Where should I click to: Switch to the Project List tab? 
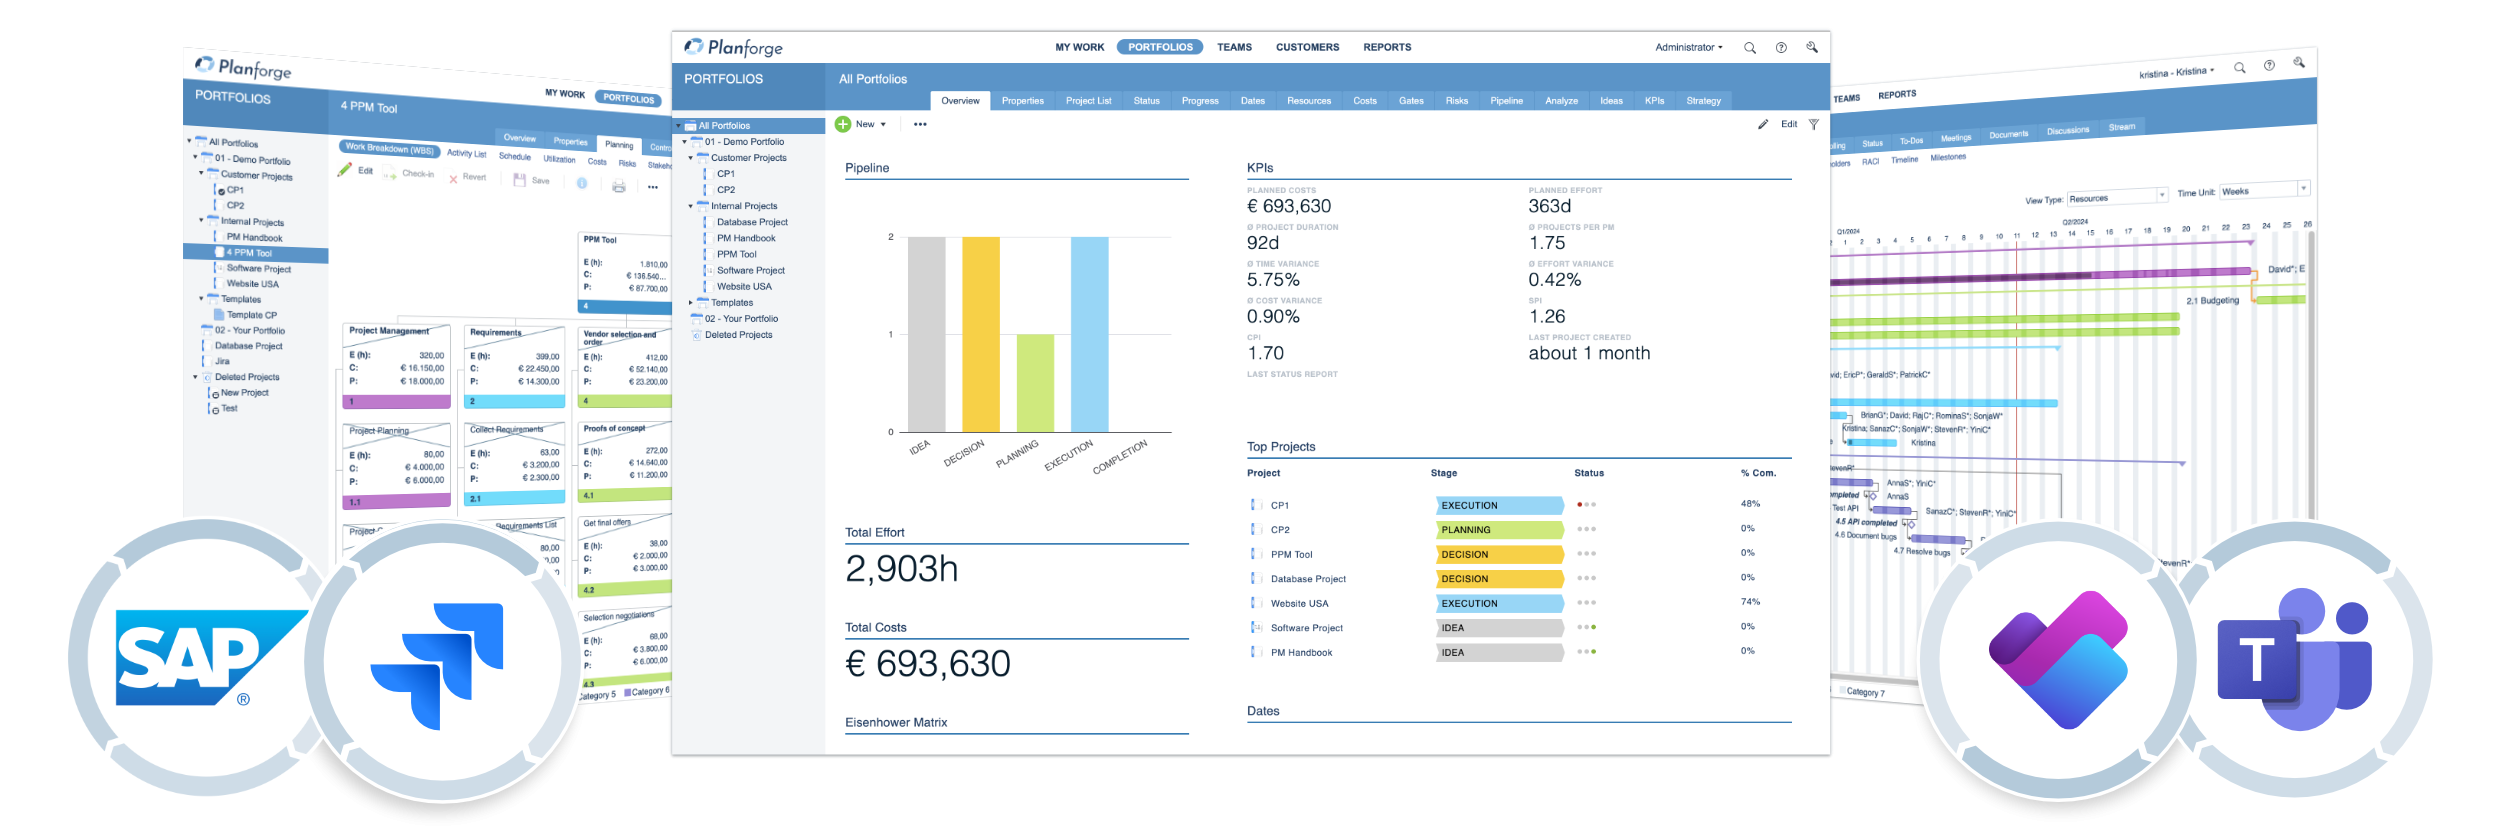tap(1088, 101)
